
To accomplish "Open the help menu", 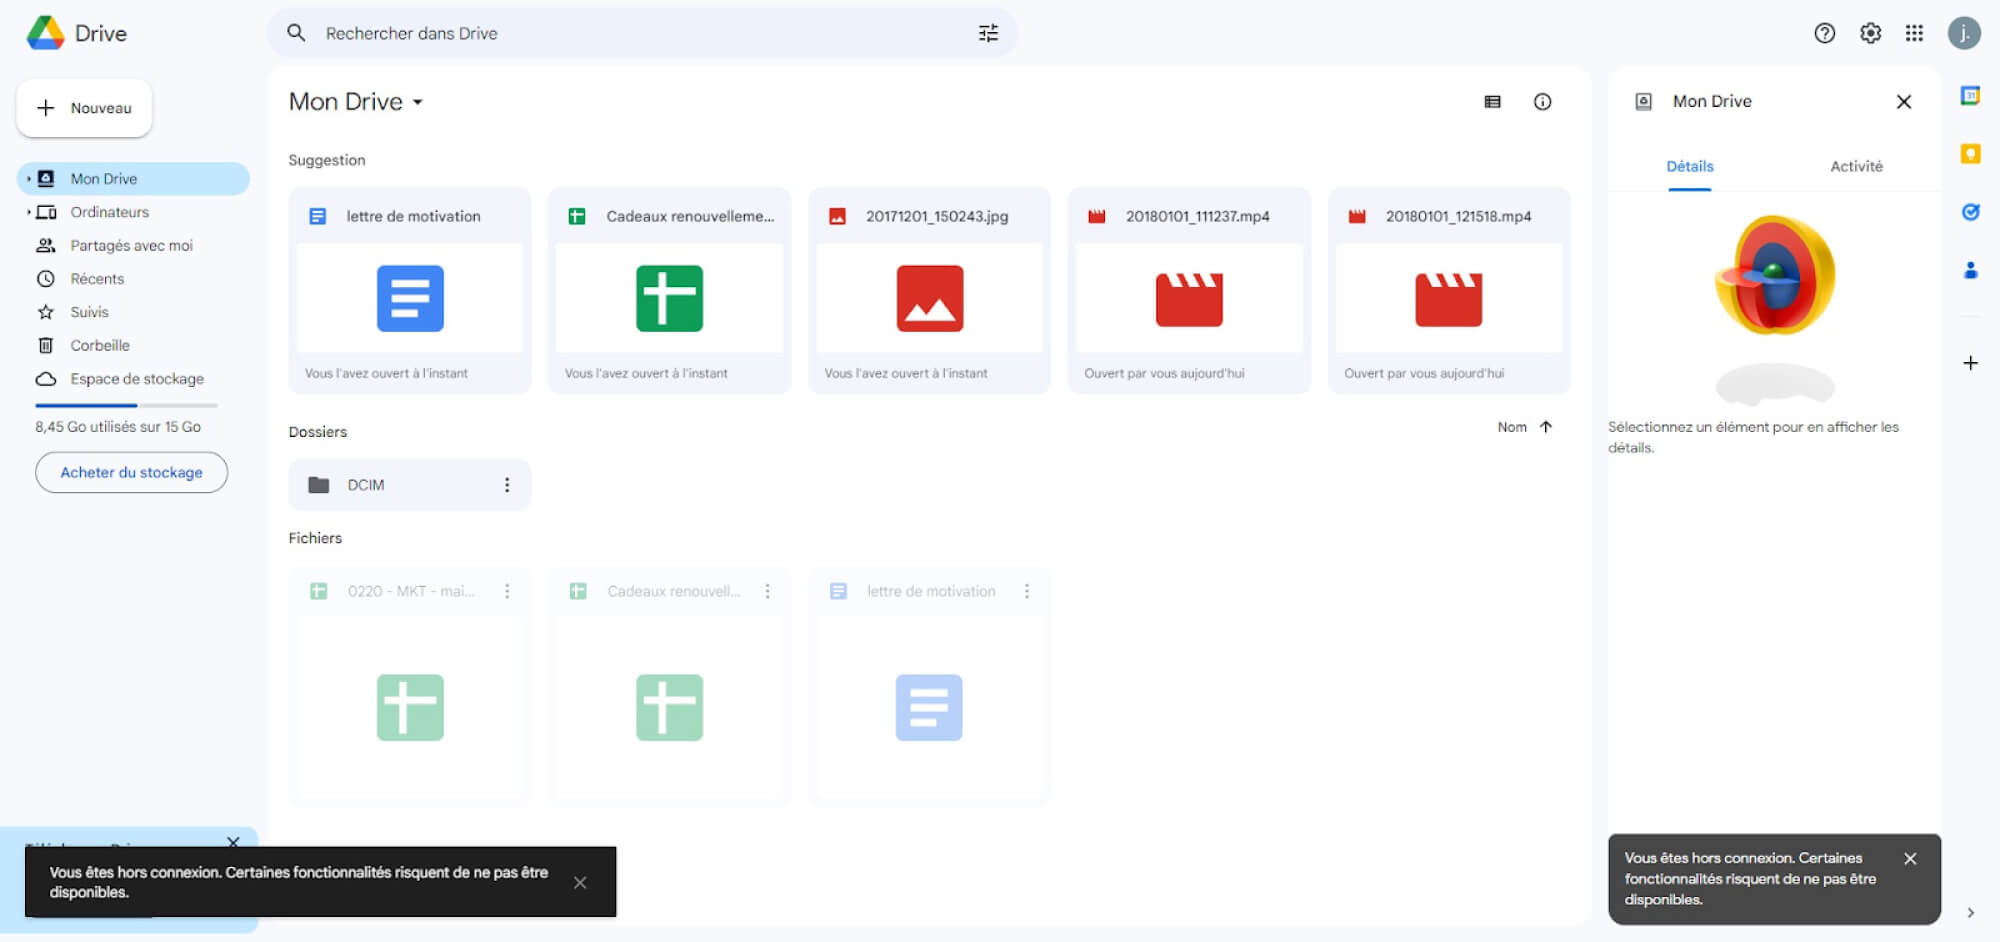I will pos(1825,33).
